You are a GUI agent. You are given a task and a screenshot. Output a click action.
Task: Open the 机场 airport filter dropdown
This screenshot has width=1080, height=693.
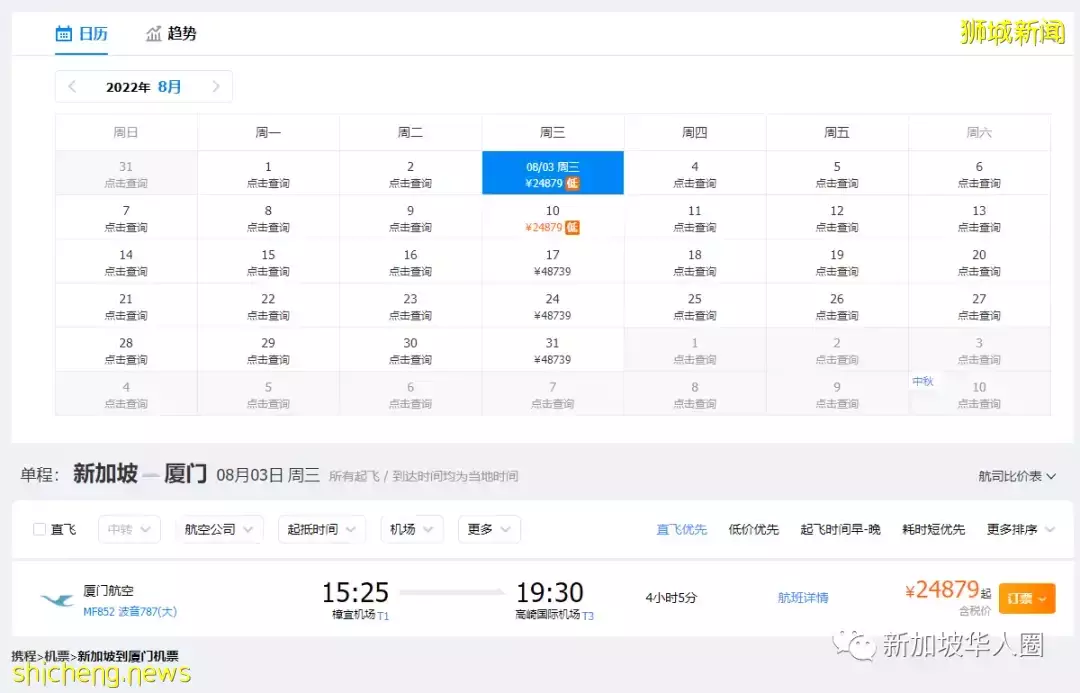[411, 529]
